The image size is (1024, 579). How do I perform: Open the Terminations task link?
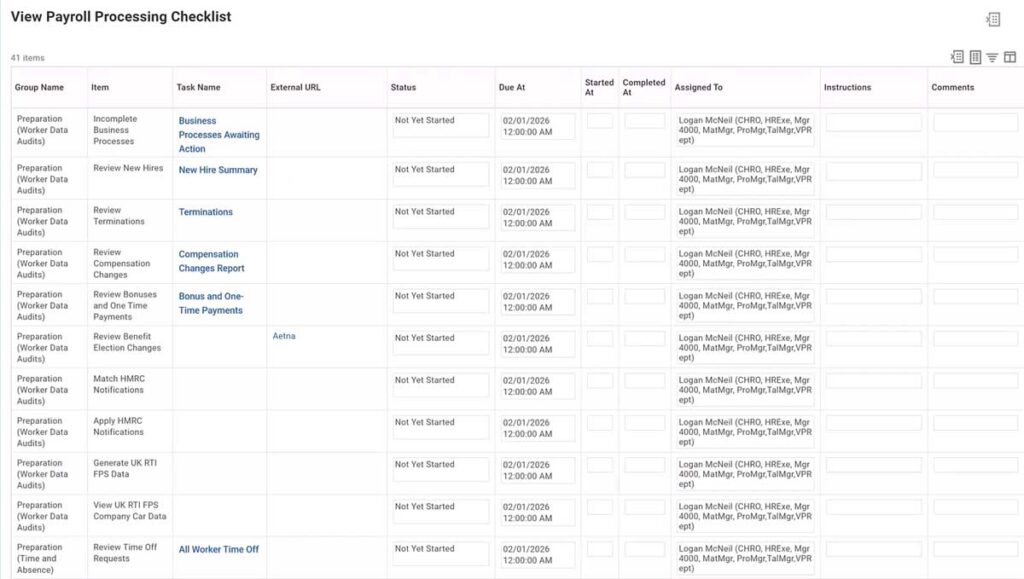pos(205,211)
